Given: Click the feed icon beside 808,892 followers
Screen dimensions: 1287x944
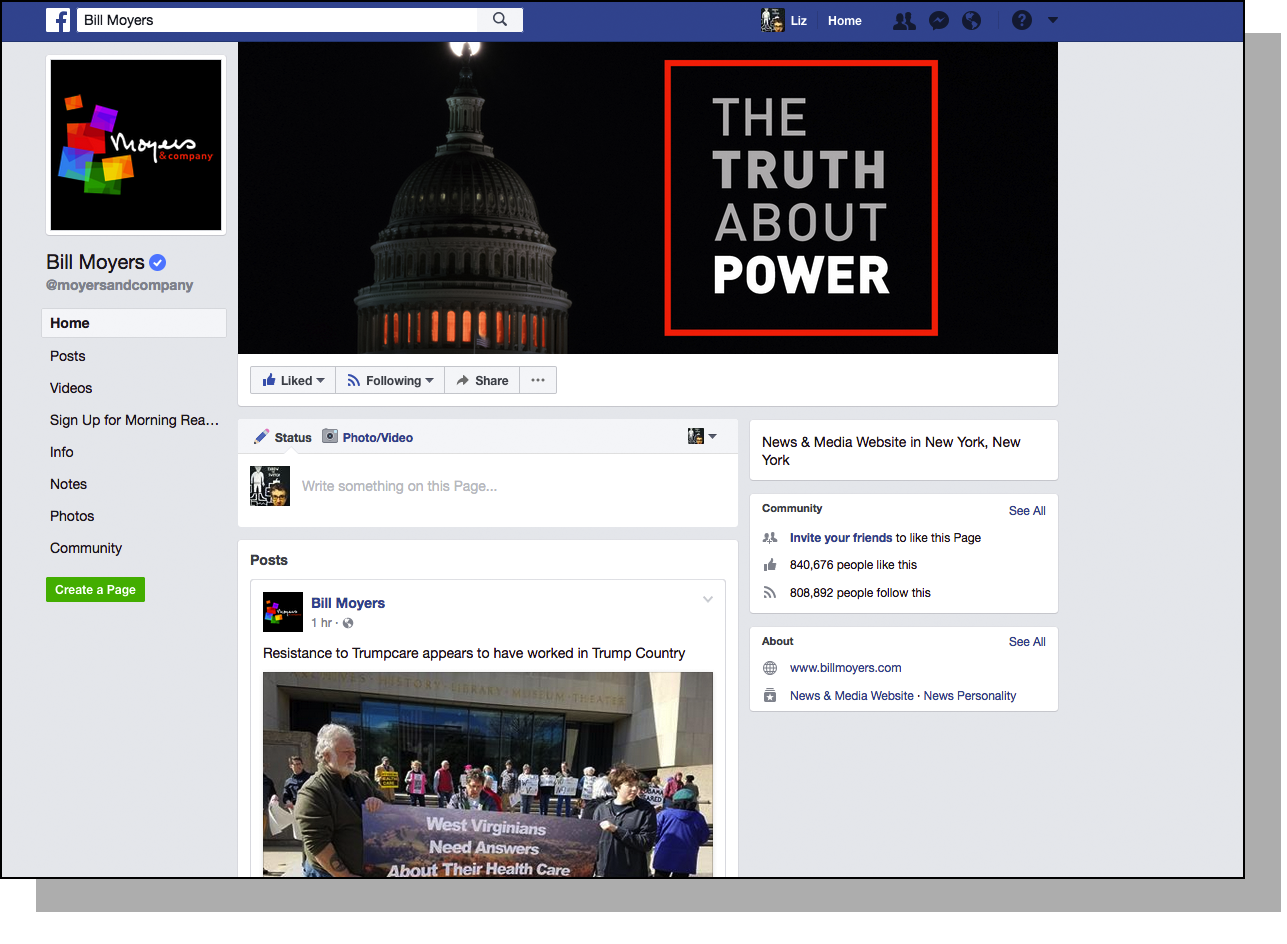Looking at the screenshot, I should coord(769,593).
